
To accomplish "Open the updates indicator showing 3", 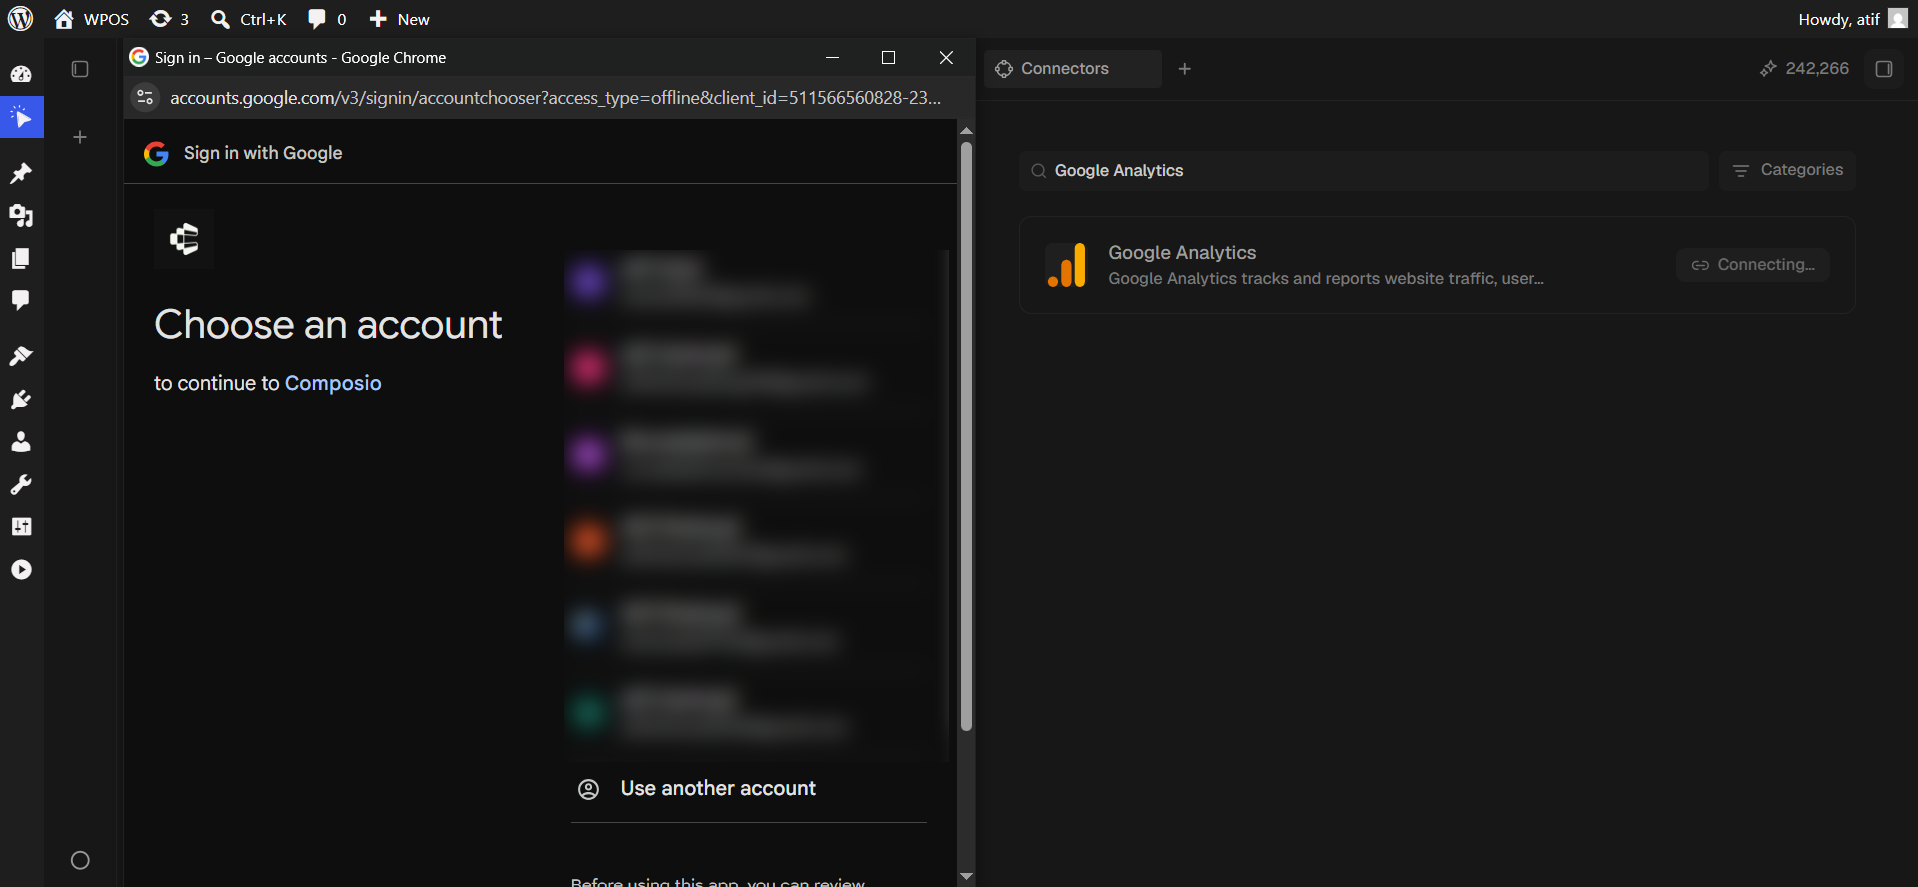I will 169,19.
